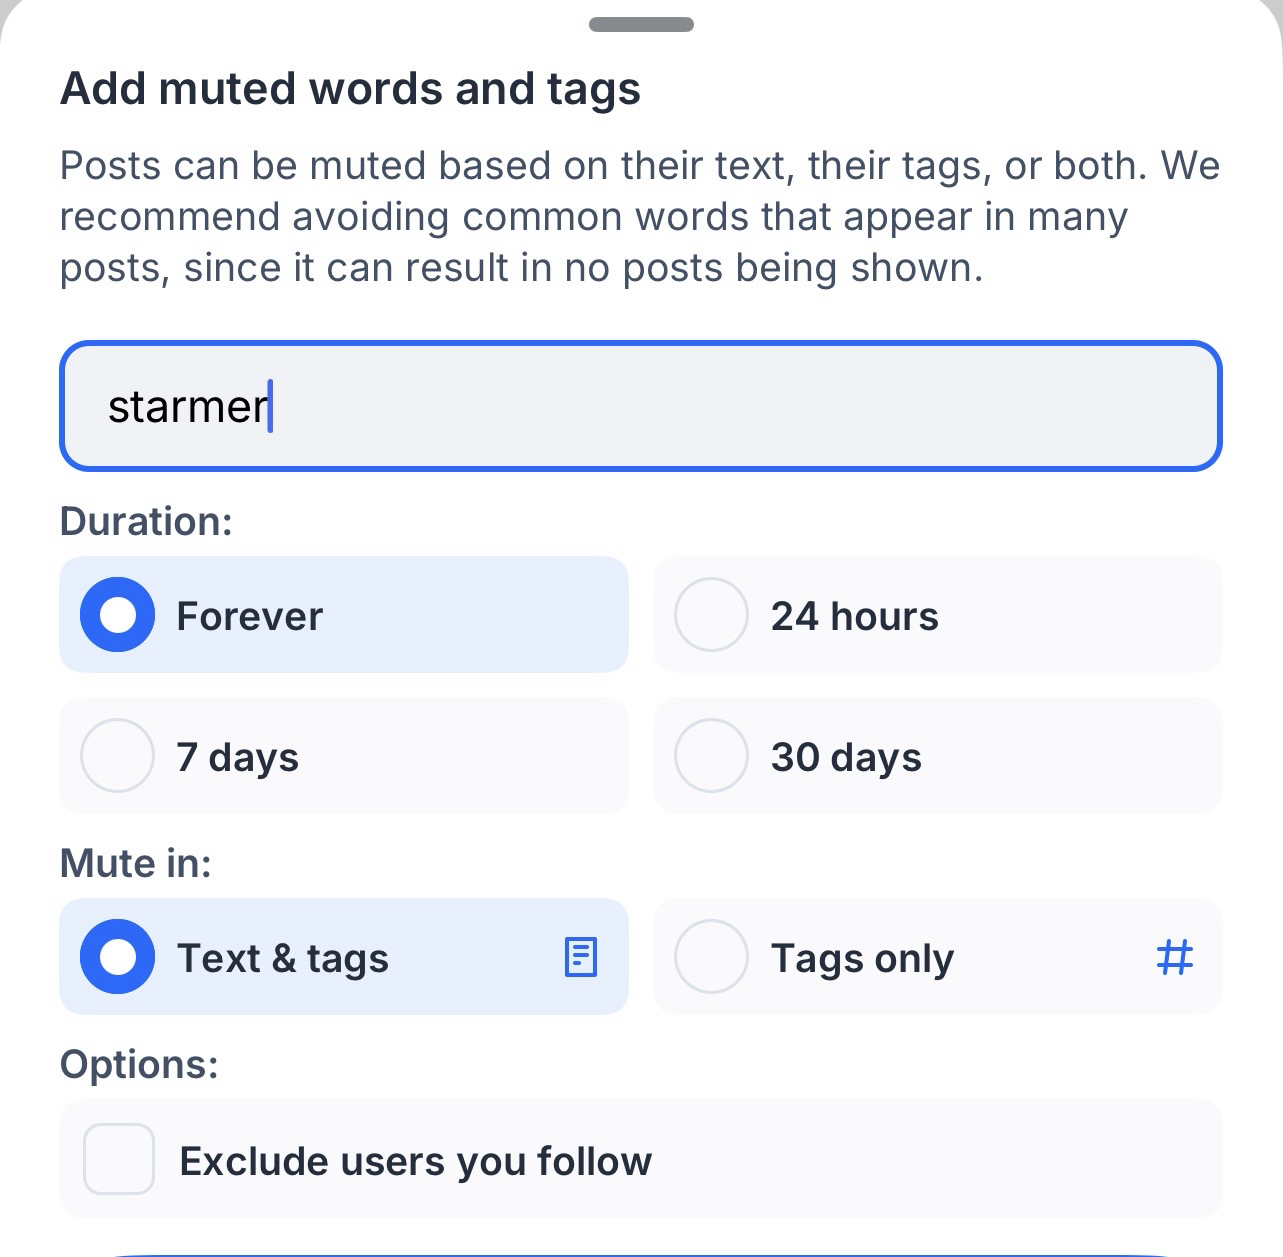Pick the 30 days radio circle
This screenshot has width=1283, height=1257.
pyautogui.click(x=711, y=756)
